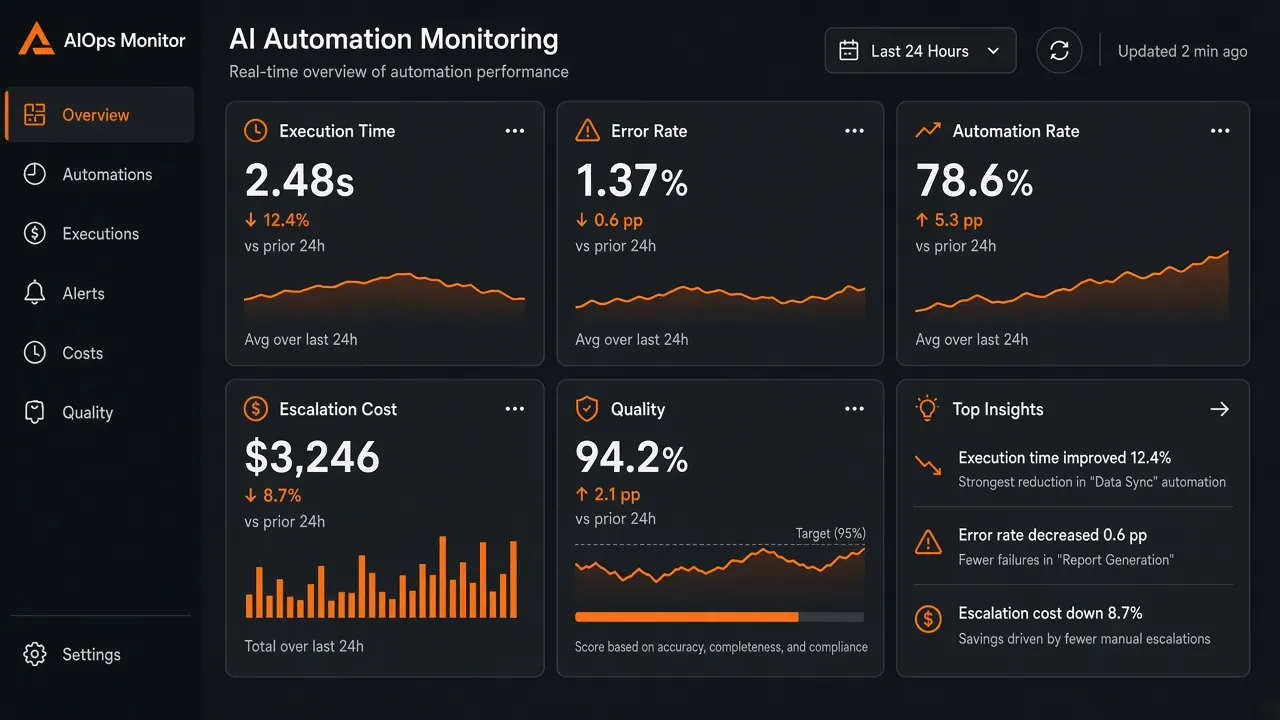Screen dimensions: 1280x720
Task: Click the AI Automation Monitoring page title
Action: coord(394,39)
